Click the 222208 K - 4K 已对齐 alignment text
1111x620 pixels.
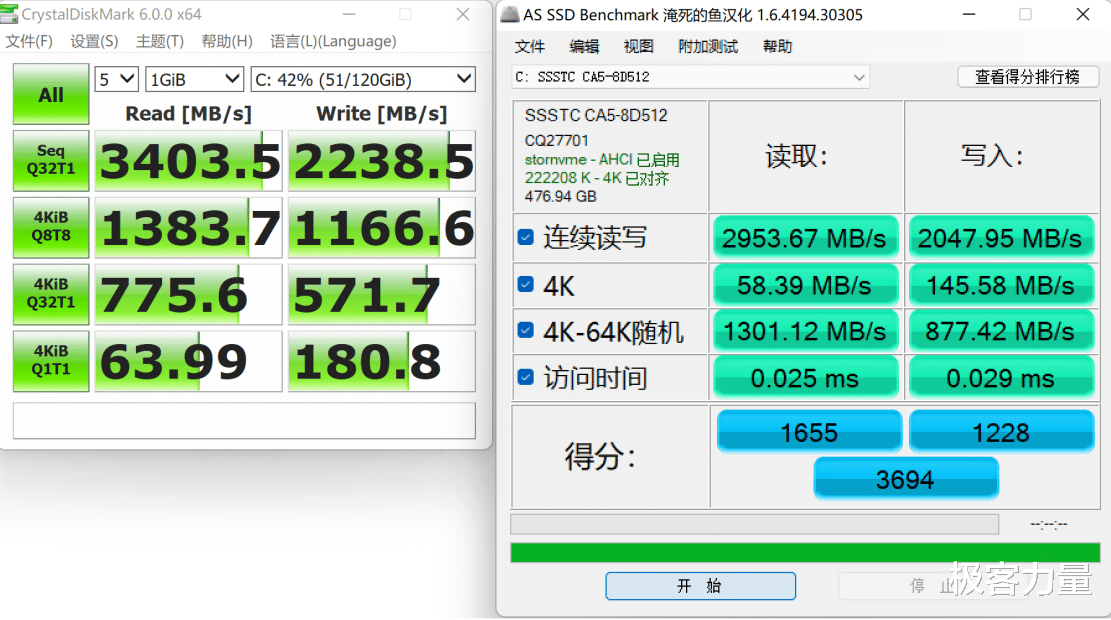point(597,178)
